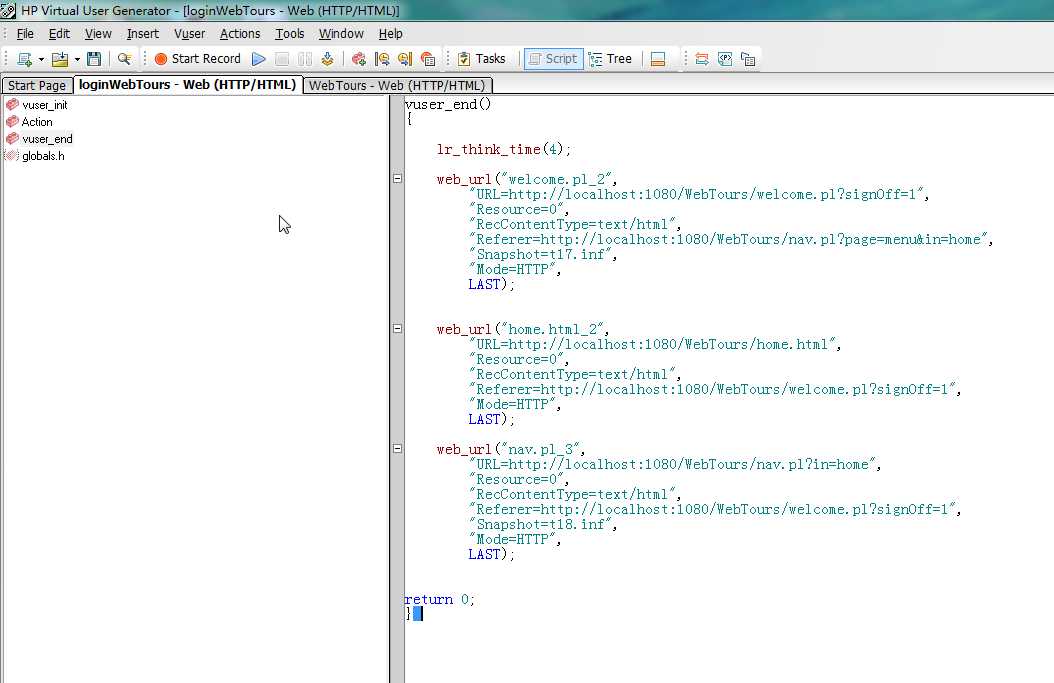Open the Window menu

pos(341,34)
